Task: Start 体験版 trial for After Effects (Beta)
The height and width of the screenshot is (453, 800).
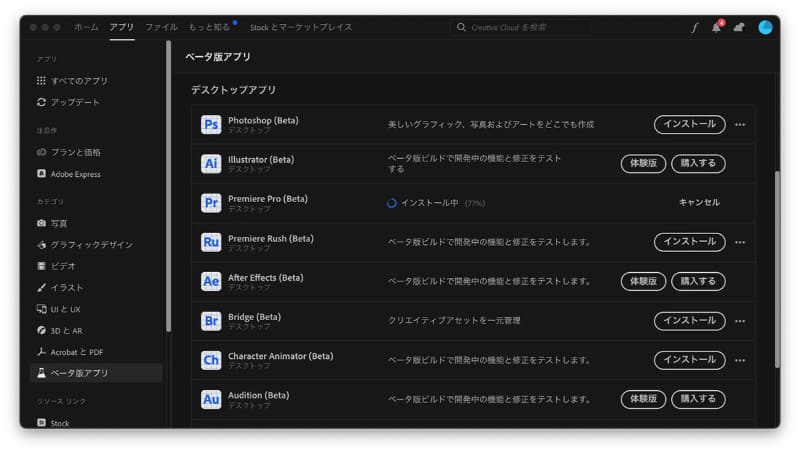Action: click(x=643, y=281)
